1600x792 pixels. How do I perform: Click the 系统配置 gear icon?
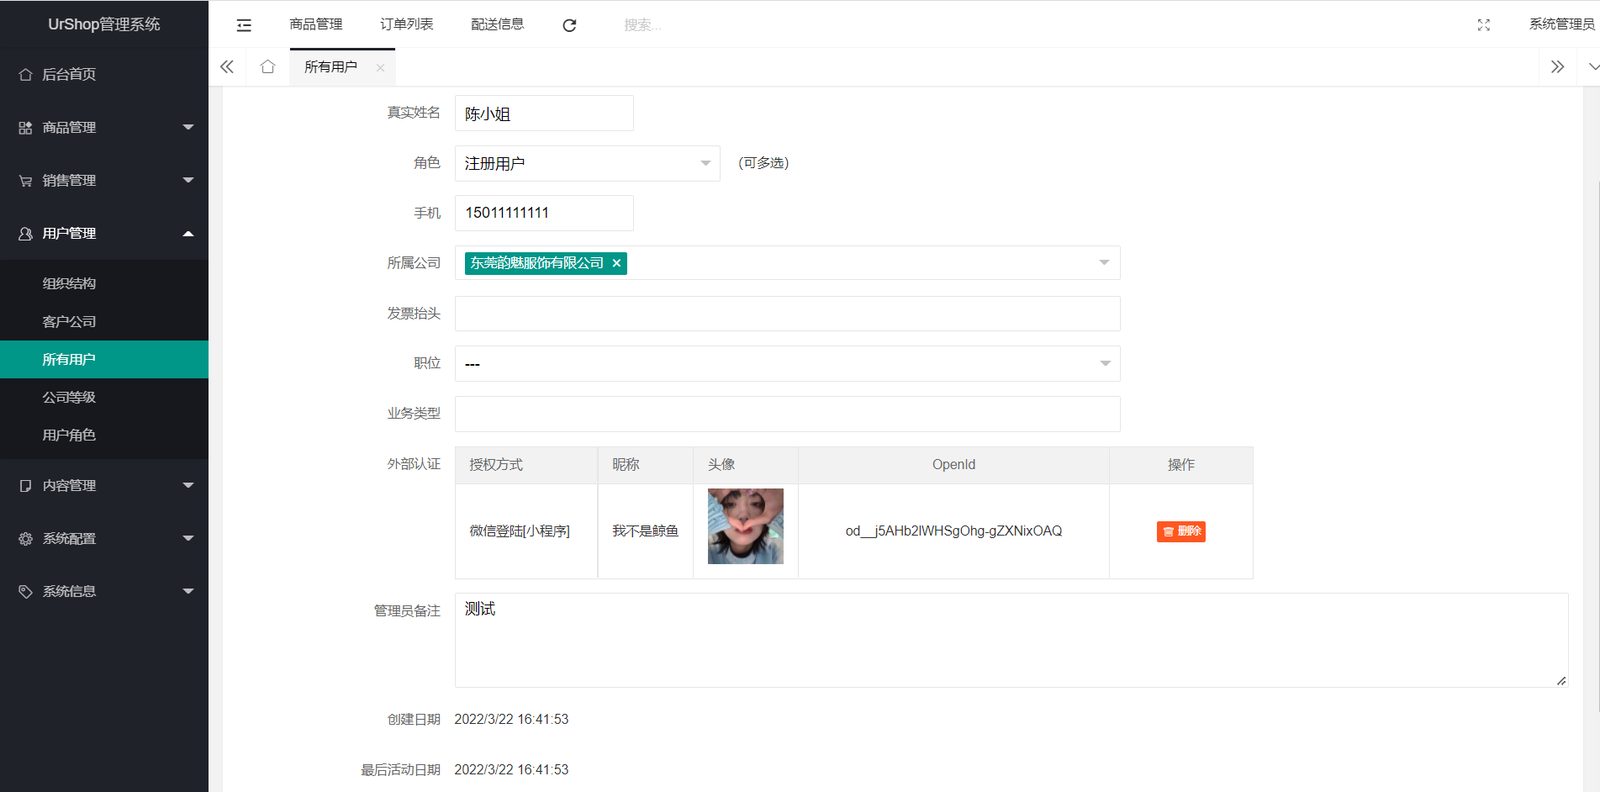pyautogui.click(x=26, y=539)
